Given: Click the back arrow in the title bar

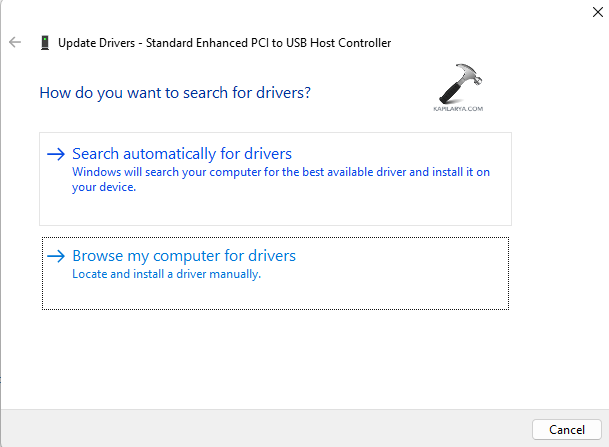Looking at the screenshot, I should tap(15, 42).
